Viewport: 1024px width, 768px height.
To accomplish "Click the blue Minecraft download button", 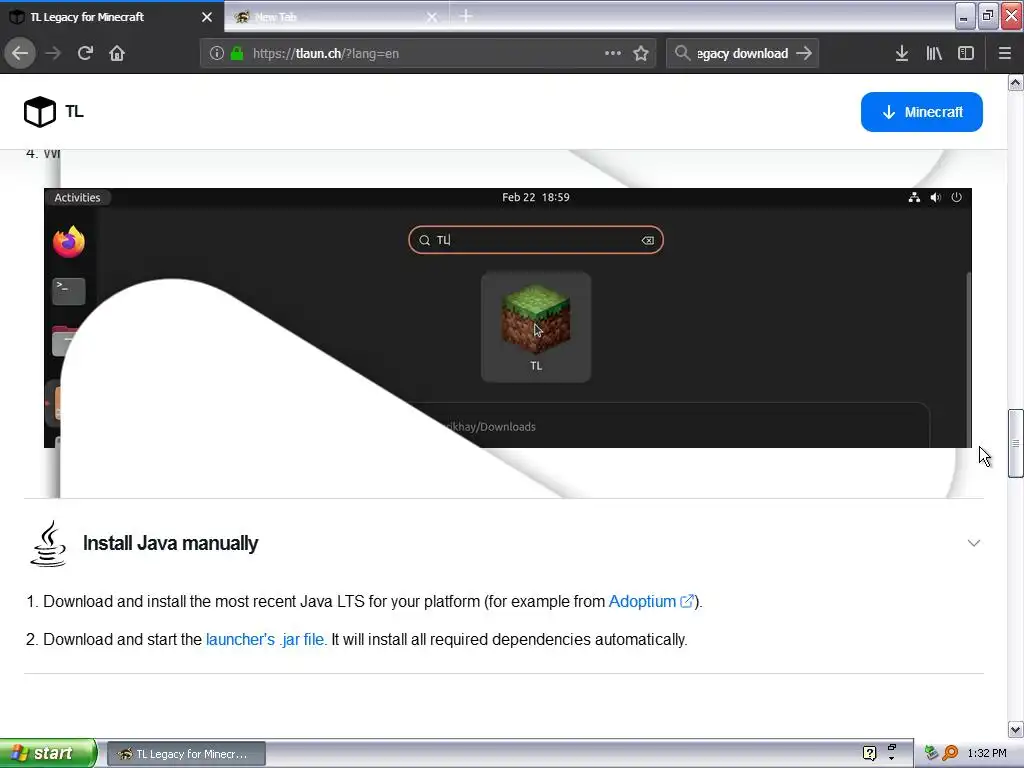I will point(921,112).
